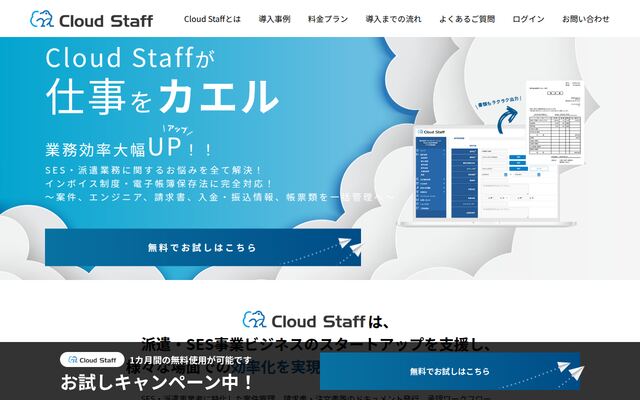Open the Cloud Staffとは menu item
The width and height of the screenshot is (640, 400).
click(x=212, y=19)
